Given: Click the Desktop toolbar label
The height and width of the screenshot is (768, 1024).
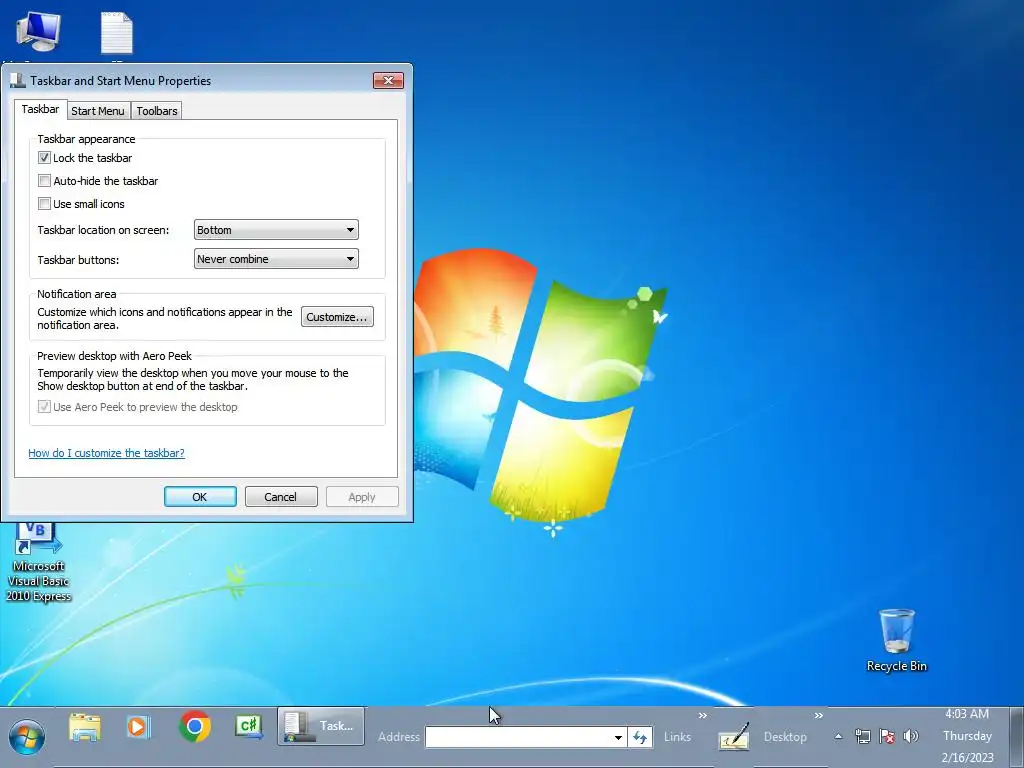Looking at the screenshot, I should pos(785,737).
